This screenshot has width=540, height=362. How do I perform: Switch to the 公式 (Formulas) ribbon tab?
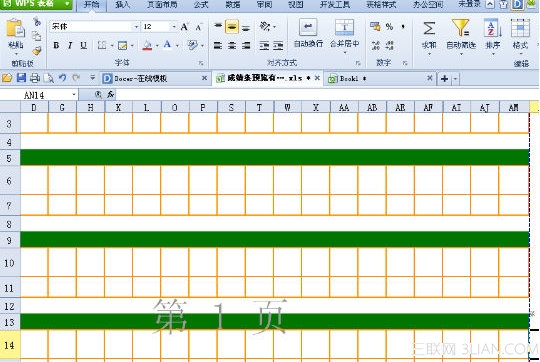(x=201, y=4)
